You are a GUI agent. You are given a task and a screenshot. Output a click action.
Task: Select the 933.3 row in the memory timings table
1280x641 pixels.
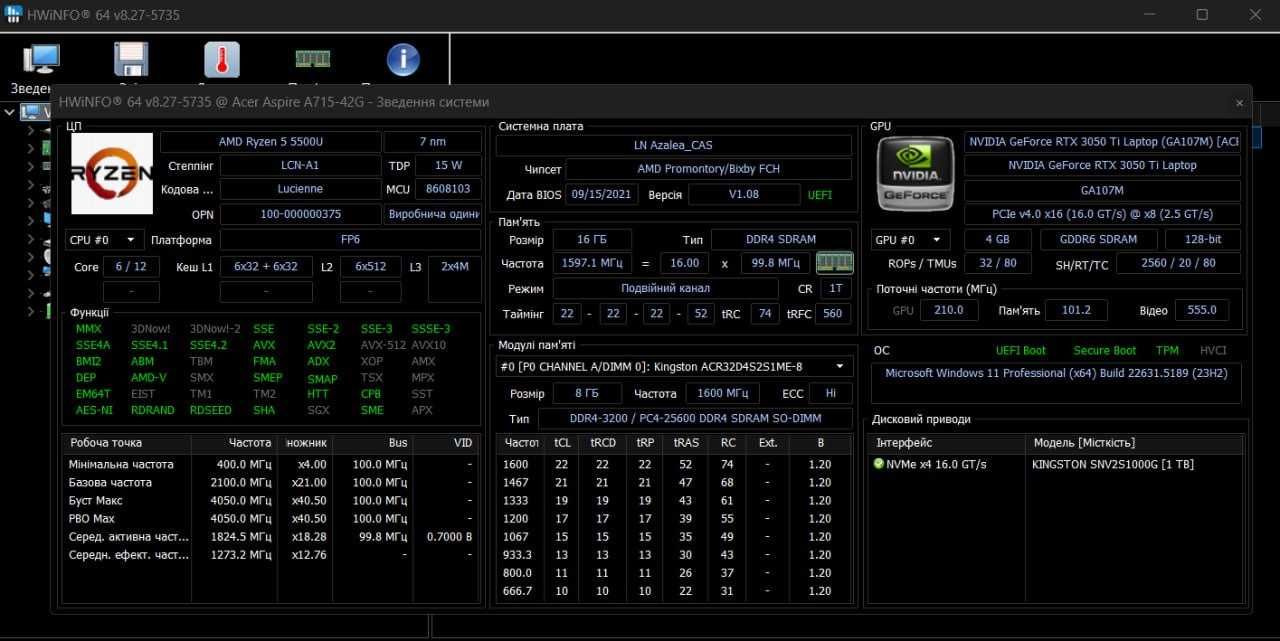[x=675, y=555]
